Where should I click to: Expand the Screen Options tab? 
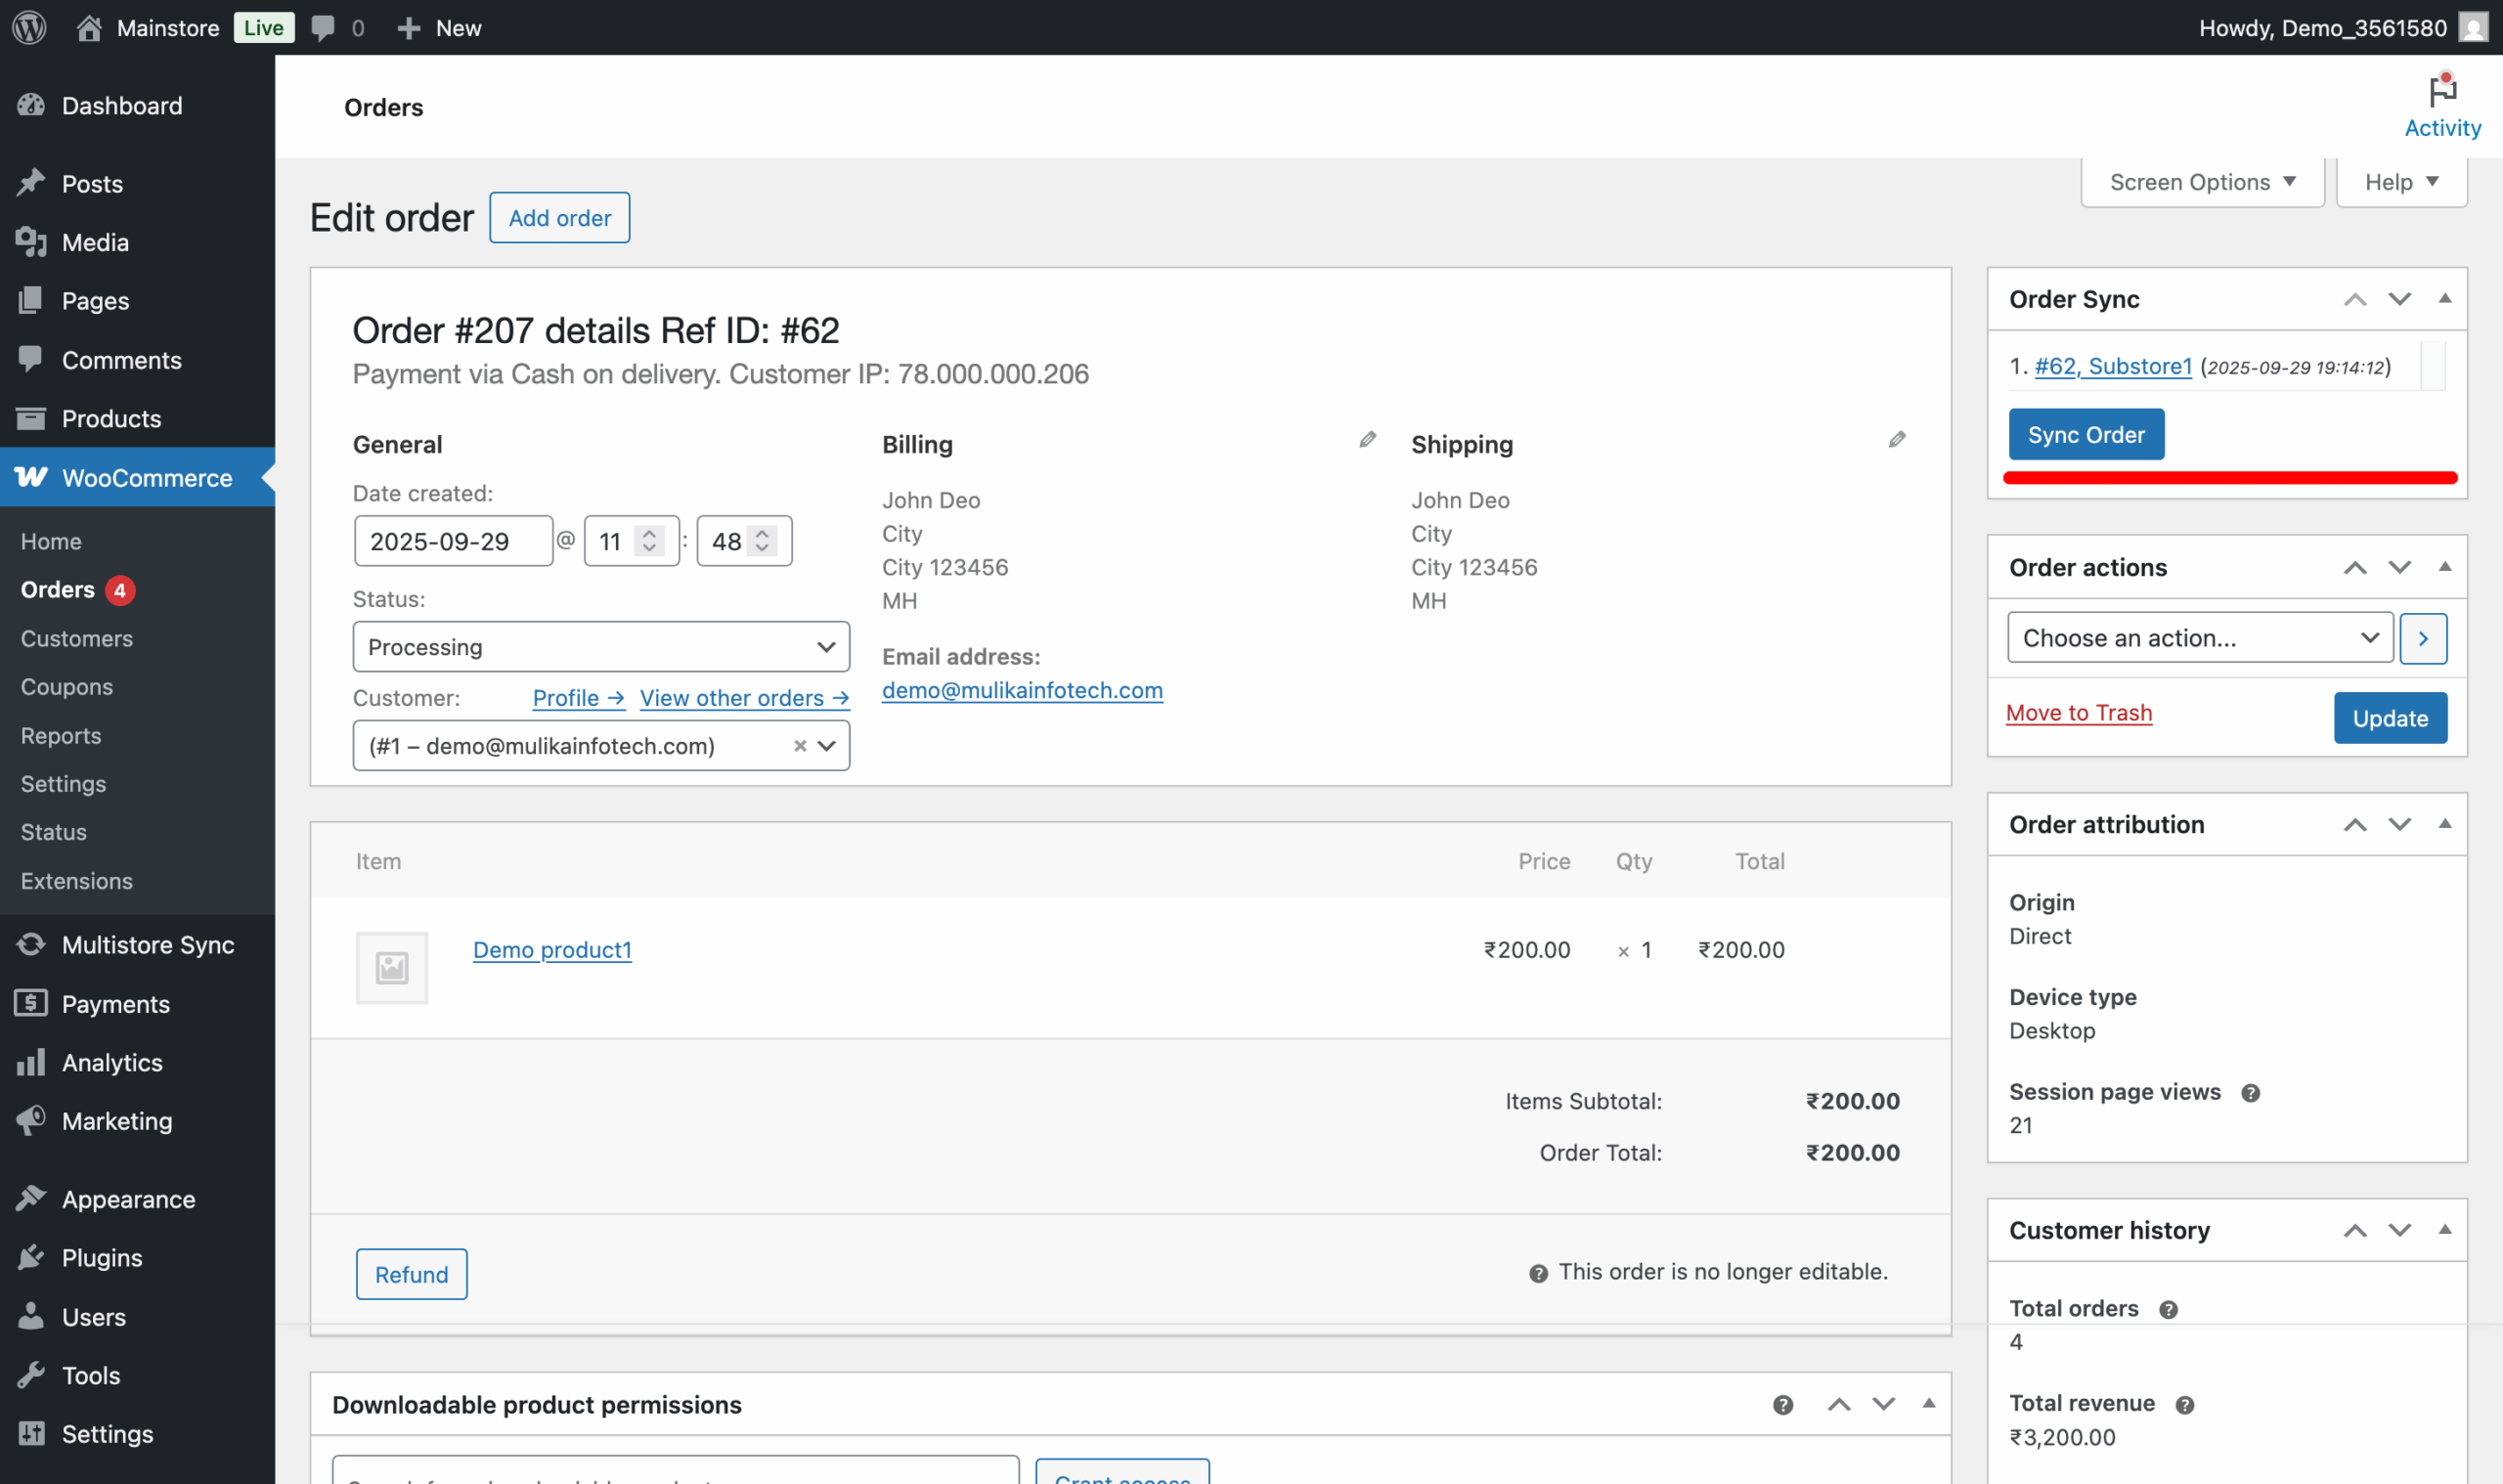[x=2201, y=182]
